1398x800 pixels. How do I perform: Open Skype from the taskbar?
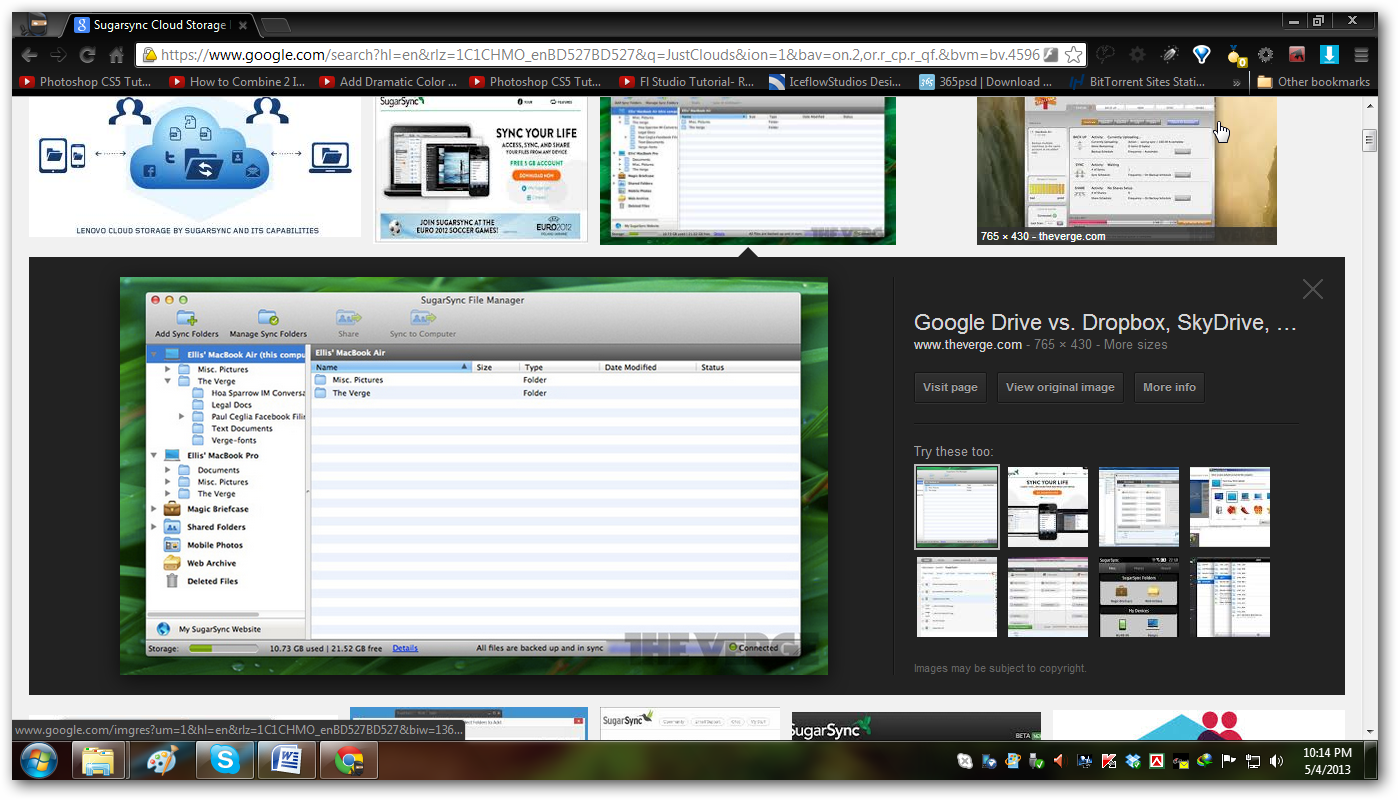click(224, 761)
